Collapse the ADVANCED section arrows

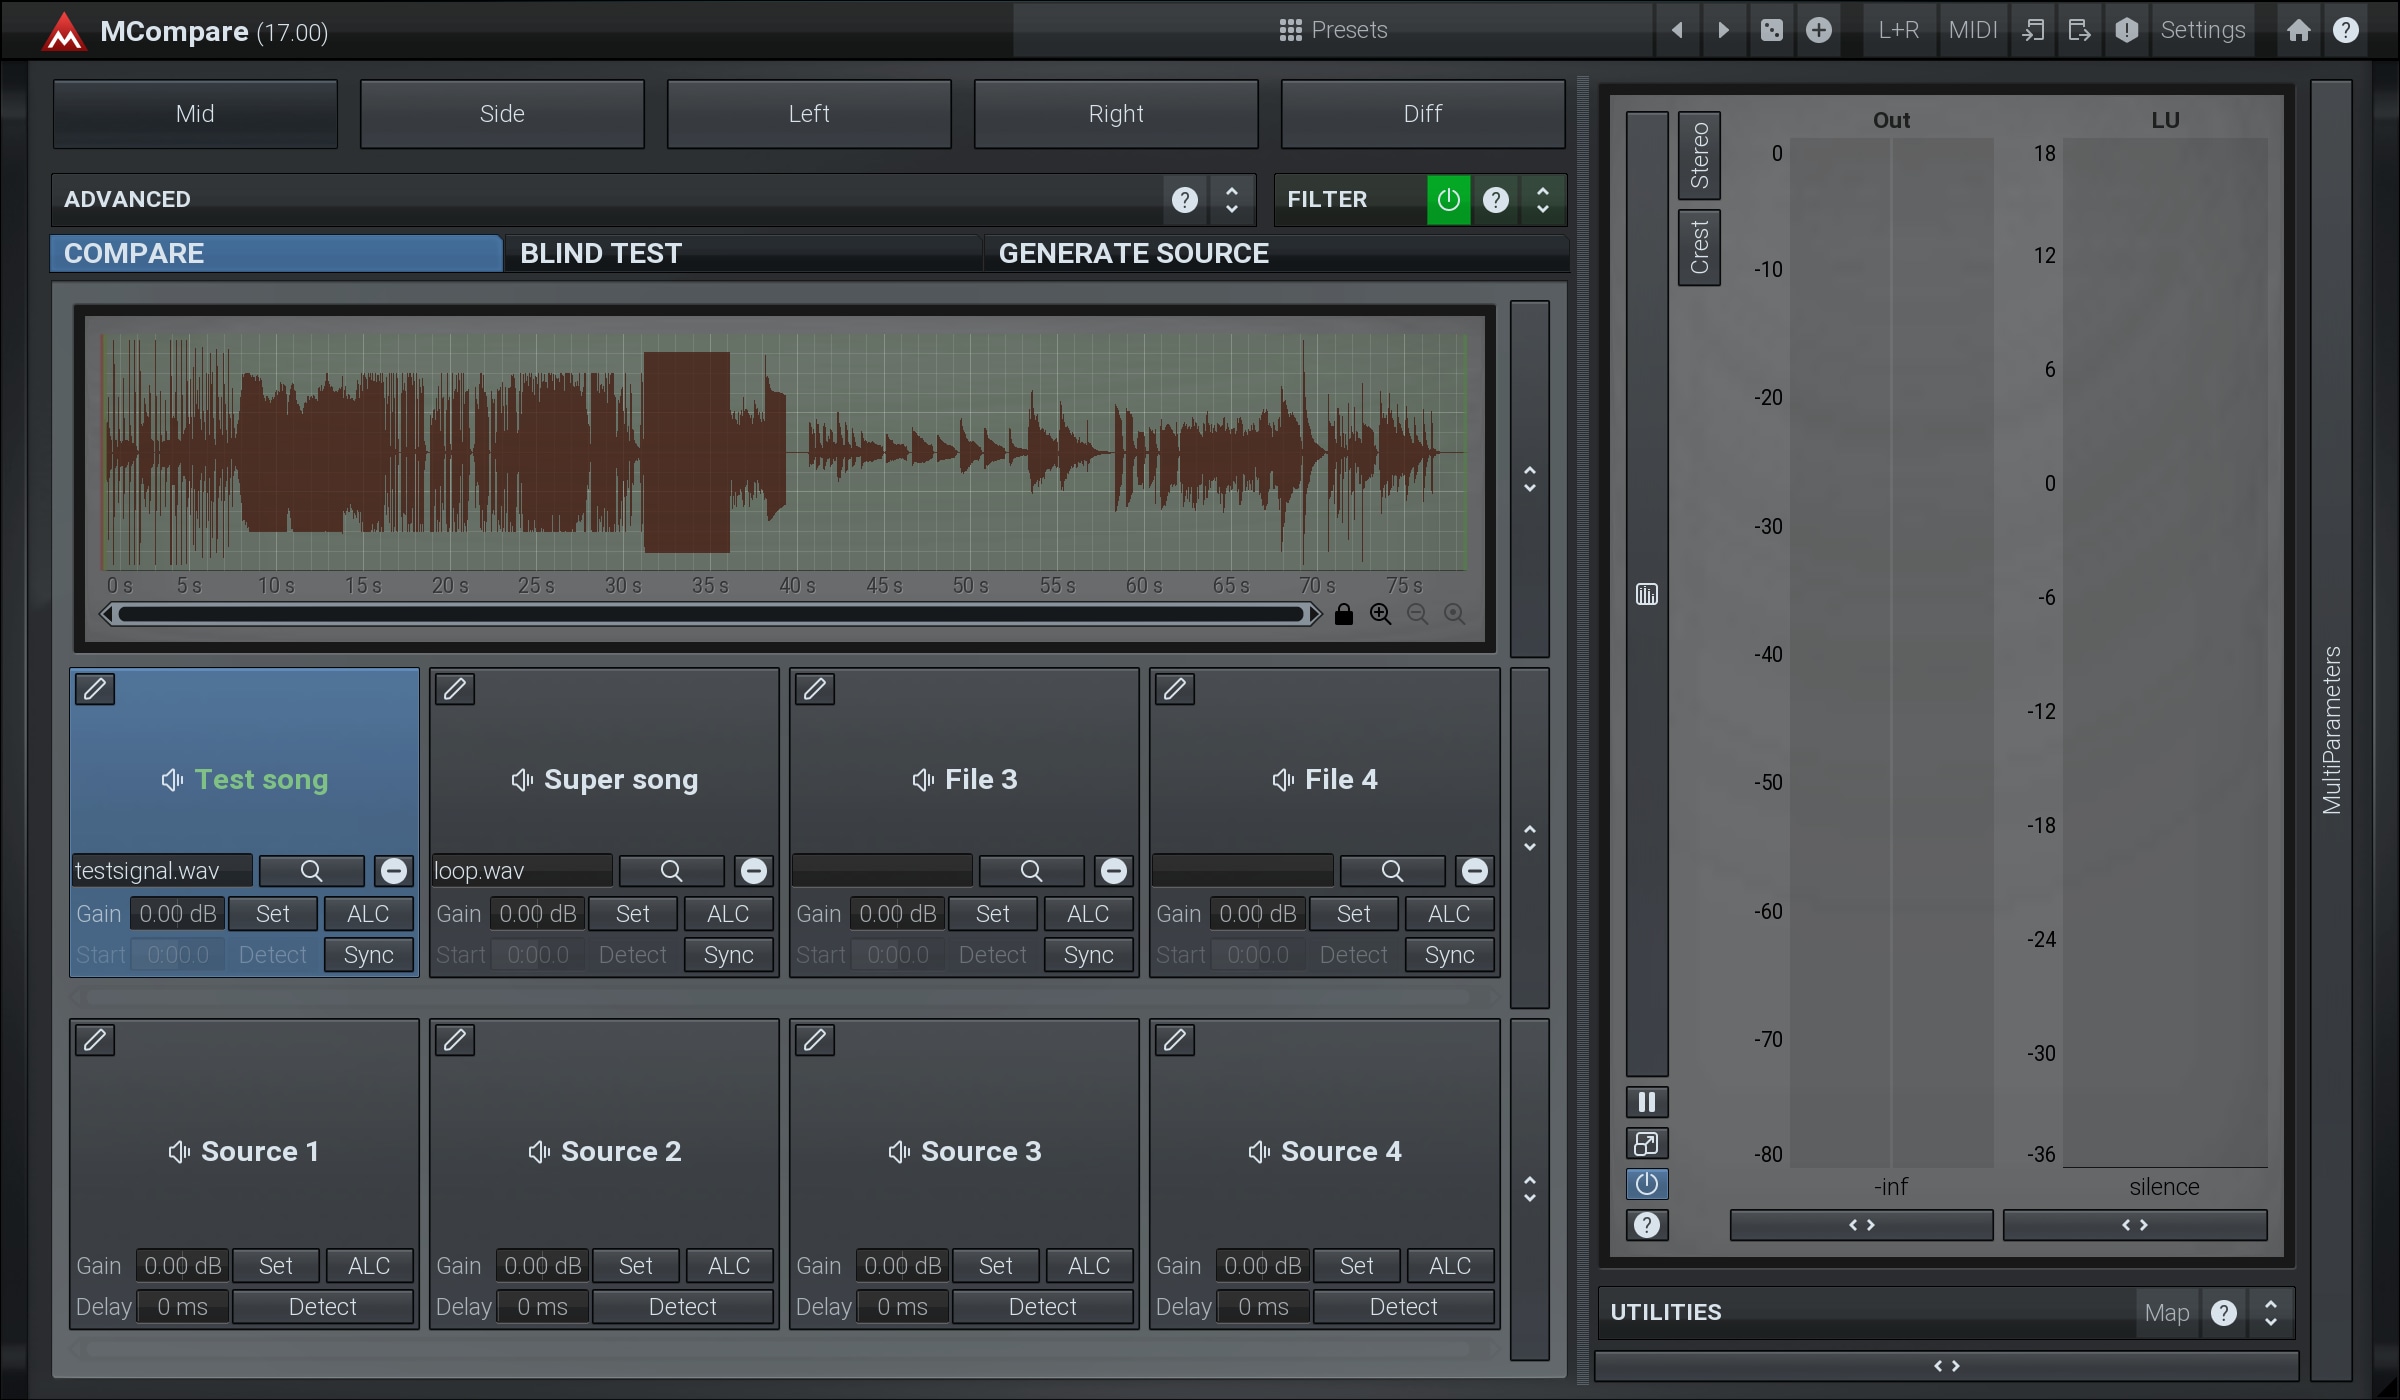coord(1232,200)
